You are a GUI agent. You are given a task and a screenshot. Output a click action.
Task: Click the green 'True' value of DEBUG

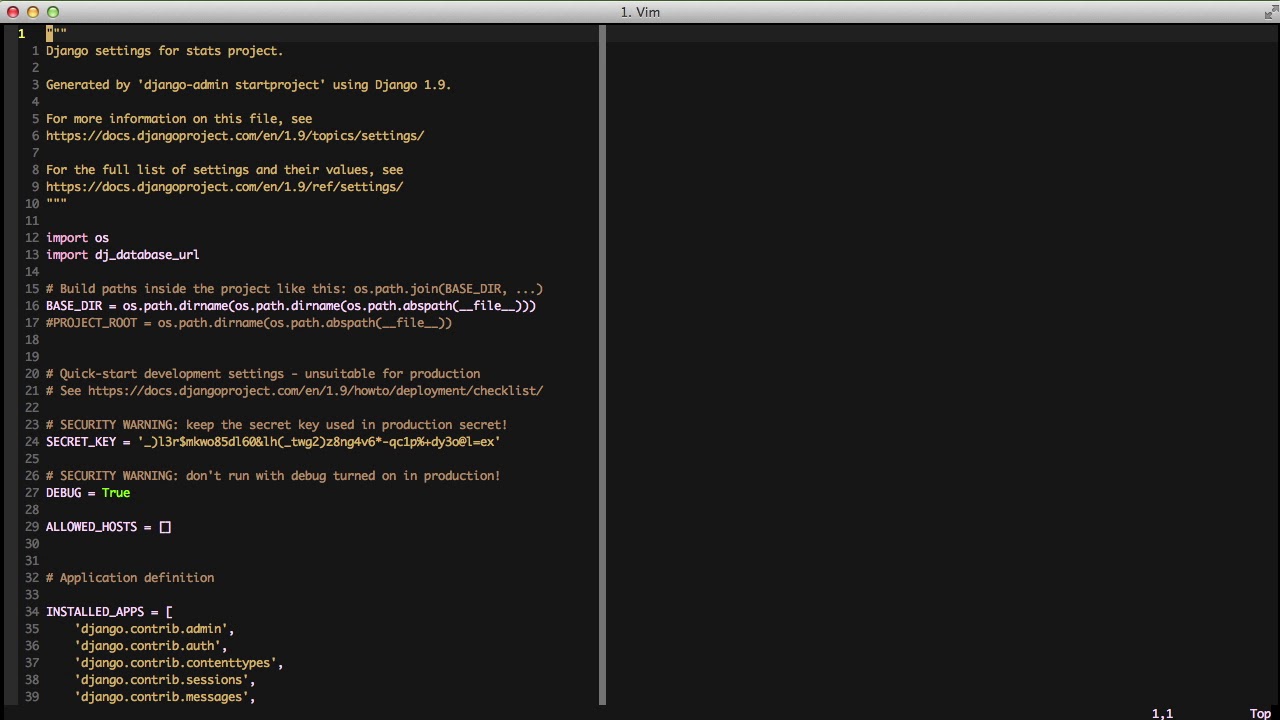point(116,493)
